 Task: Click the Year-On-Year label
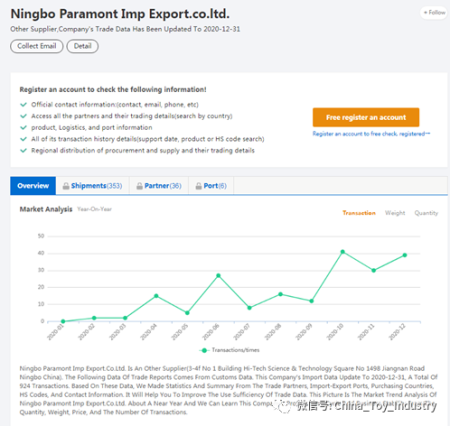coord(94,209)
